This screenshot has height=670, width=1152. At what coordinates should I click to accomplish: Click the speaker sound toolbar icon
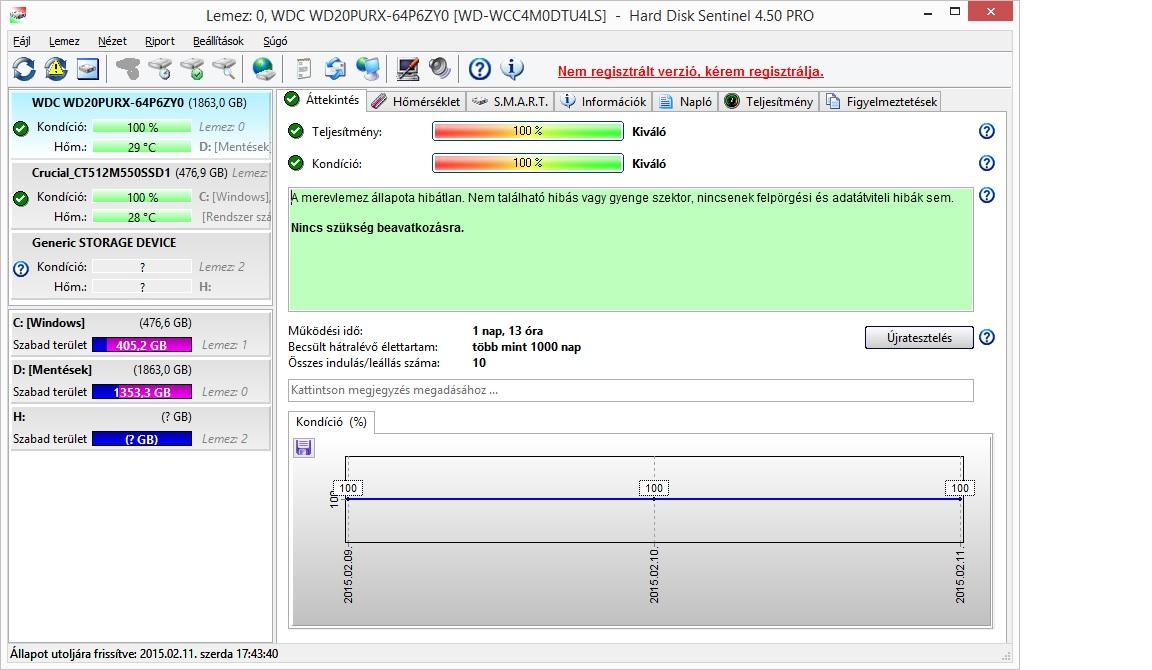(x=439, y=69)
